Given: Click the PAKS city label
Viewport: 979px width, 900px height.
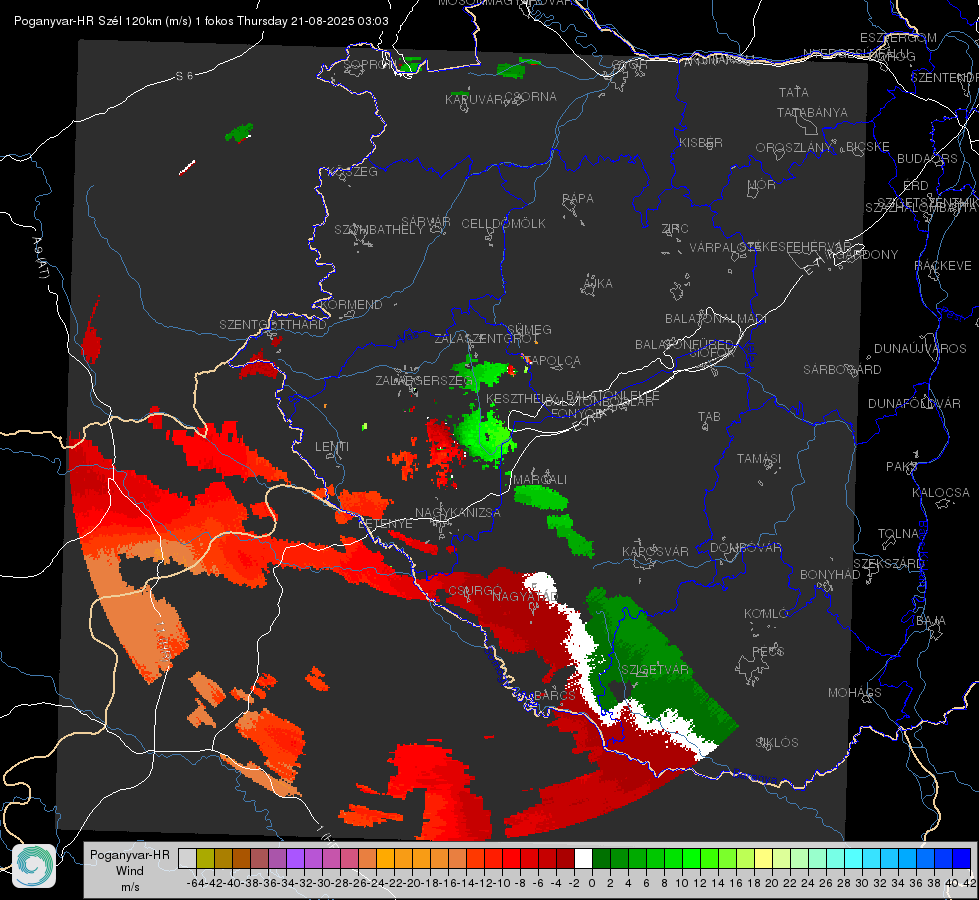Looking at the screenshot, I should [902, 466].
